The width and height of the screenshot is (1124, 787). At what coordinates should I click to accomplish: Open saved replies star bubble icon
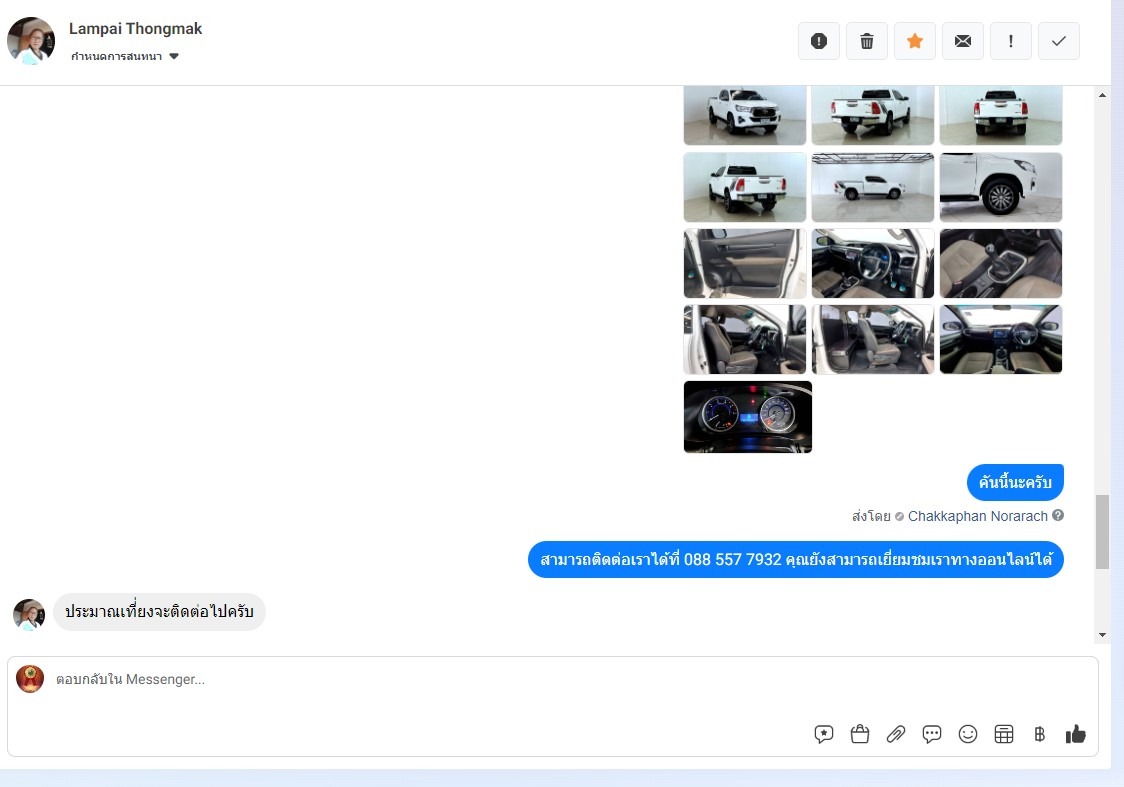click(x=824, y=734)
